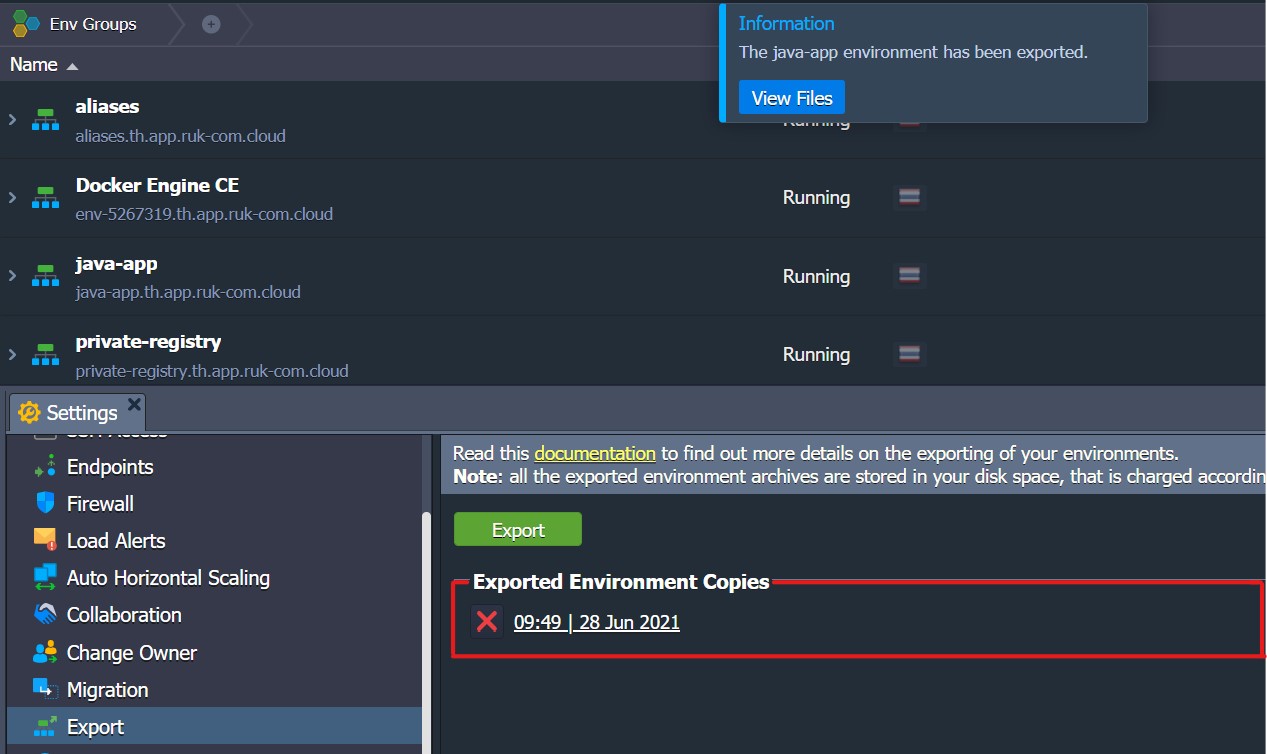The image size is (1267, 754).
Task: Click the region flag for java-app
Action: pos(909,275)
